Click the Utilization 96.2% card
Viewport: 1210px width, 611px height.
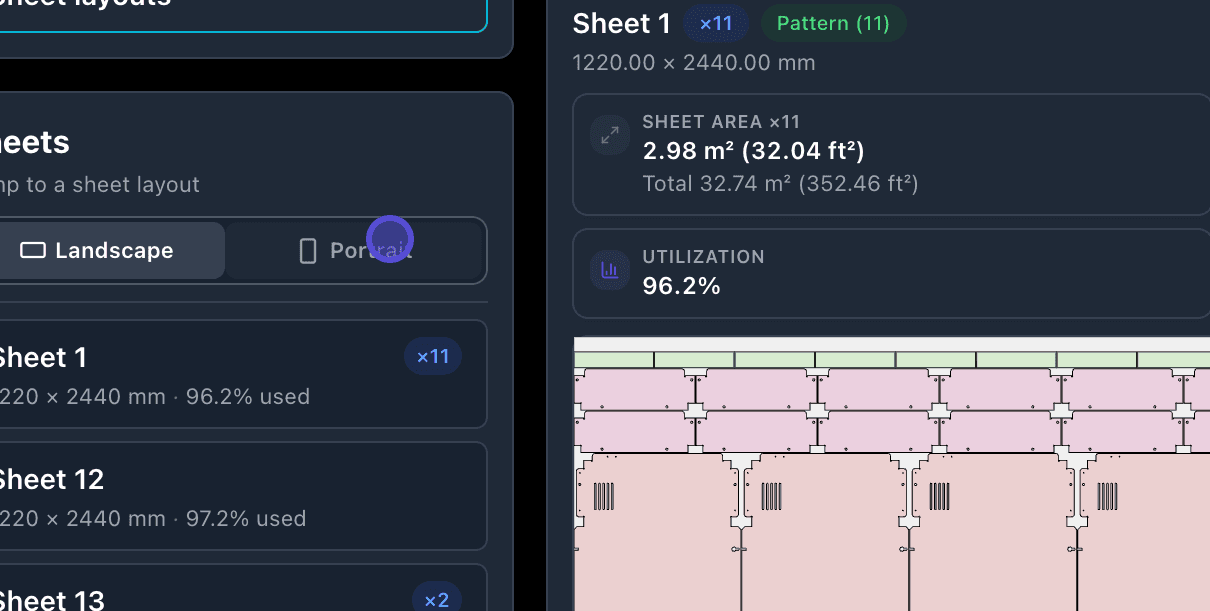point(891,273)
